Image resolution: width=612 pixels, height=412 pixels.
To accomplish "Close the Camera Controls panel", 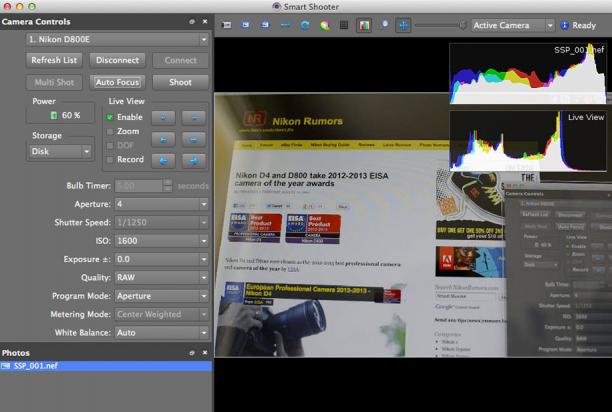I will (x=205, y=22).
